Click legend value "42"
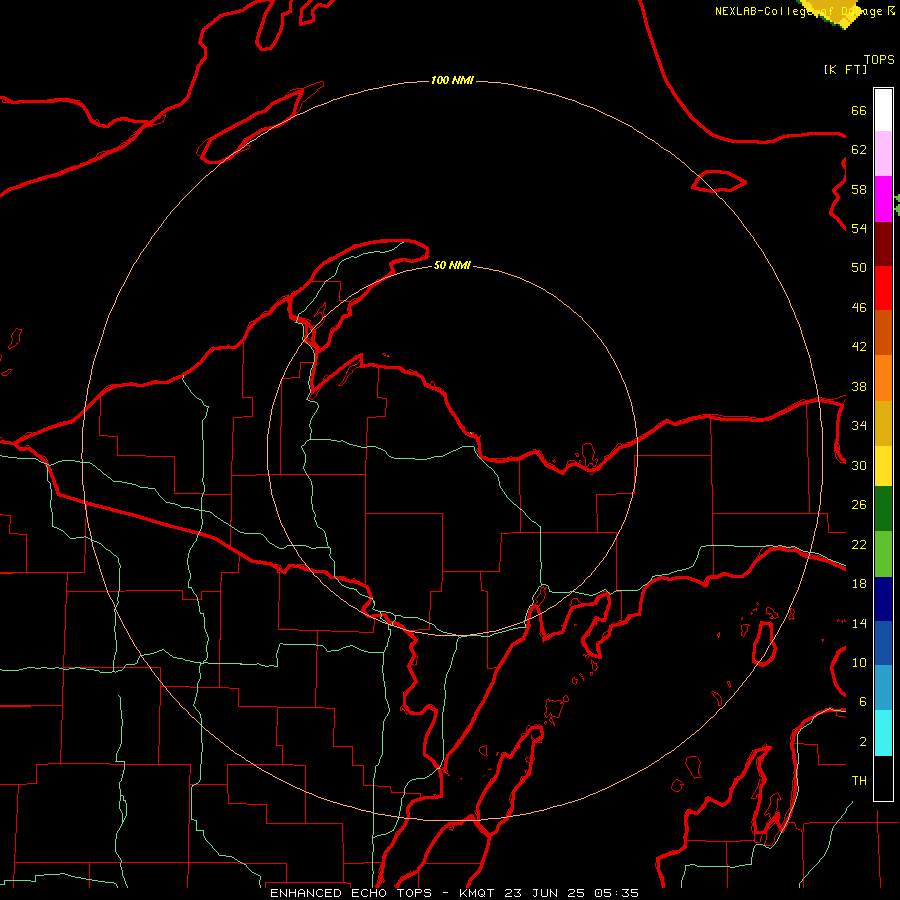 [x=859, y=347]
